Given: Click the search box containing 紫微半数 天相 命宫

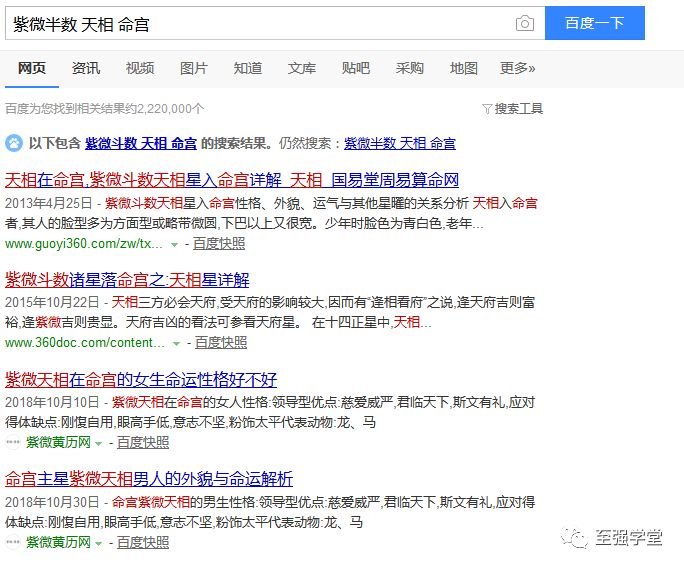Looking at the screenshot, I should tap(275, 23).
